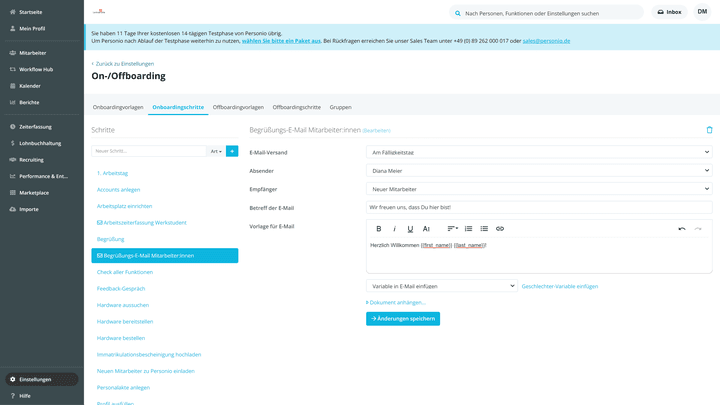Select step 'Arbeitszeiterfassung Werkstudent'
Image resolution: width=720 pixels, height=405 pixels.
(x=142, y=223)
